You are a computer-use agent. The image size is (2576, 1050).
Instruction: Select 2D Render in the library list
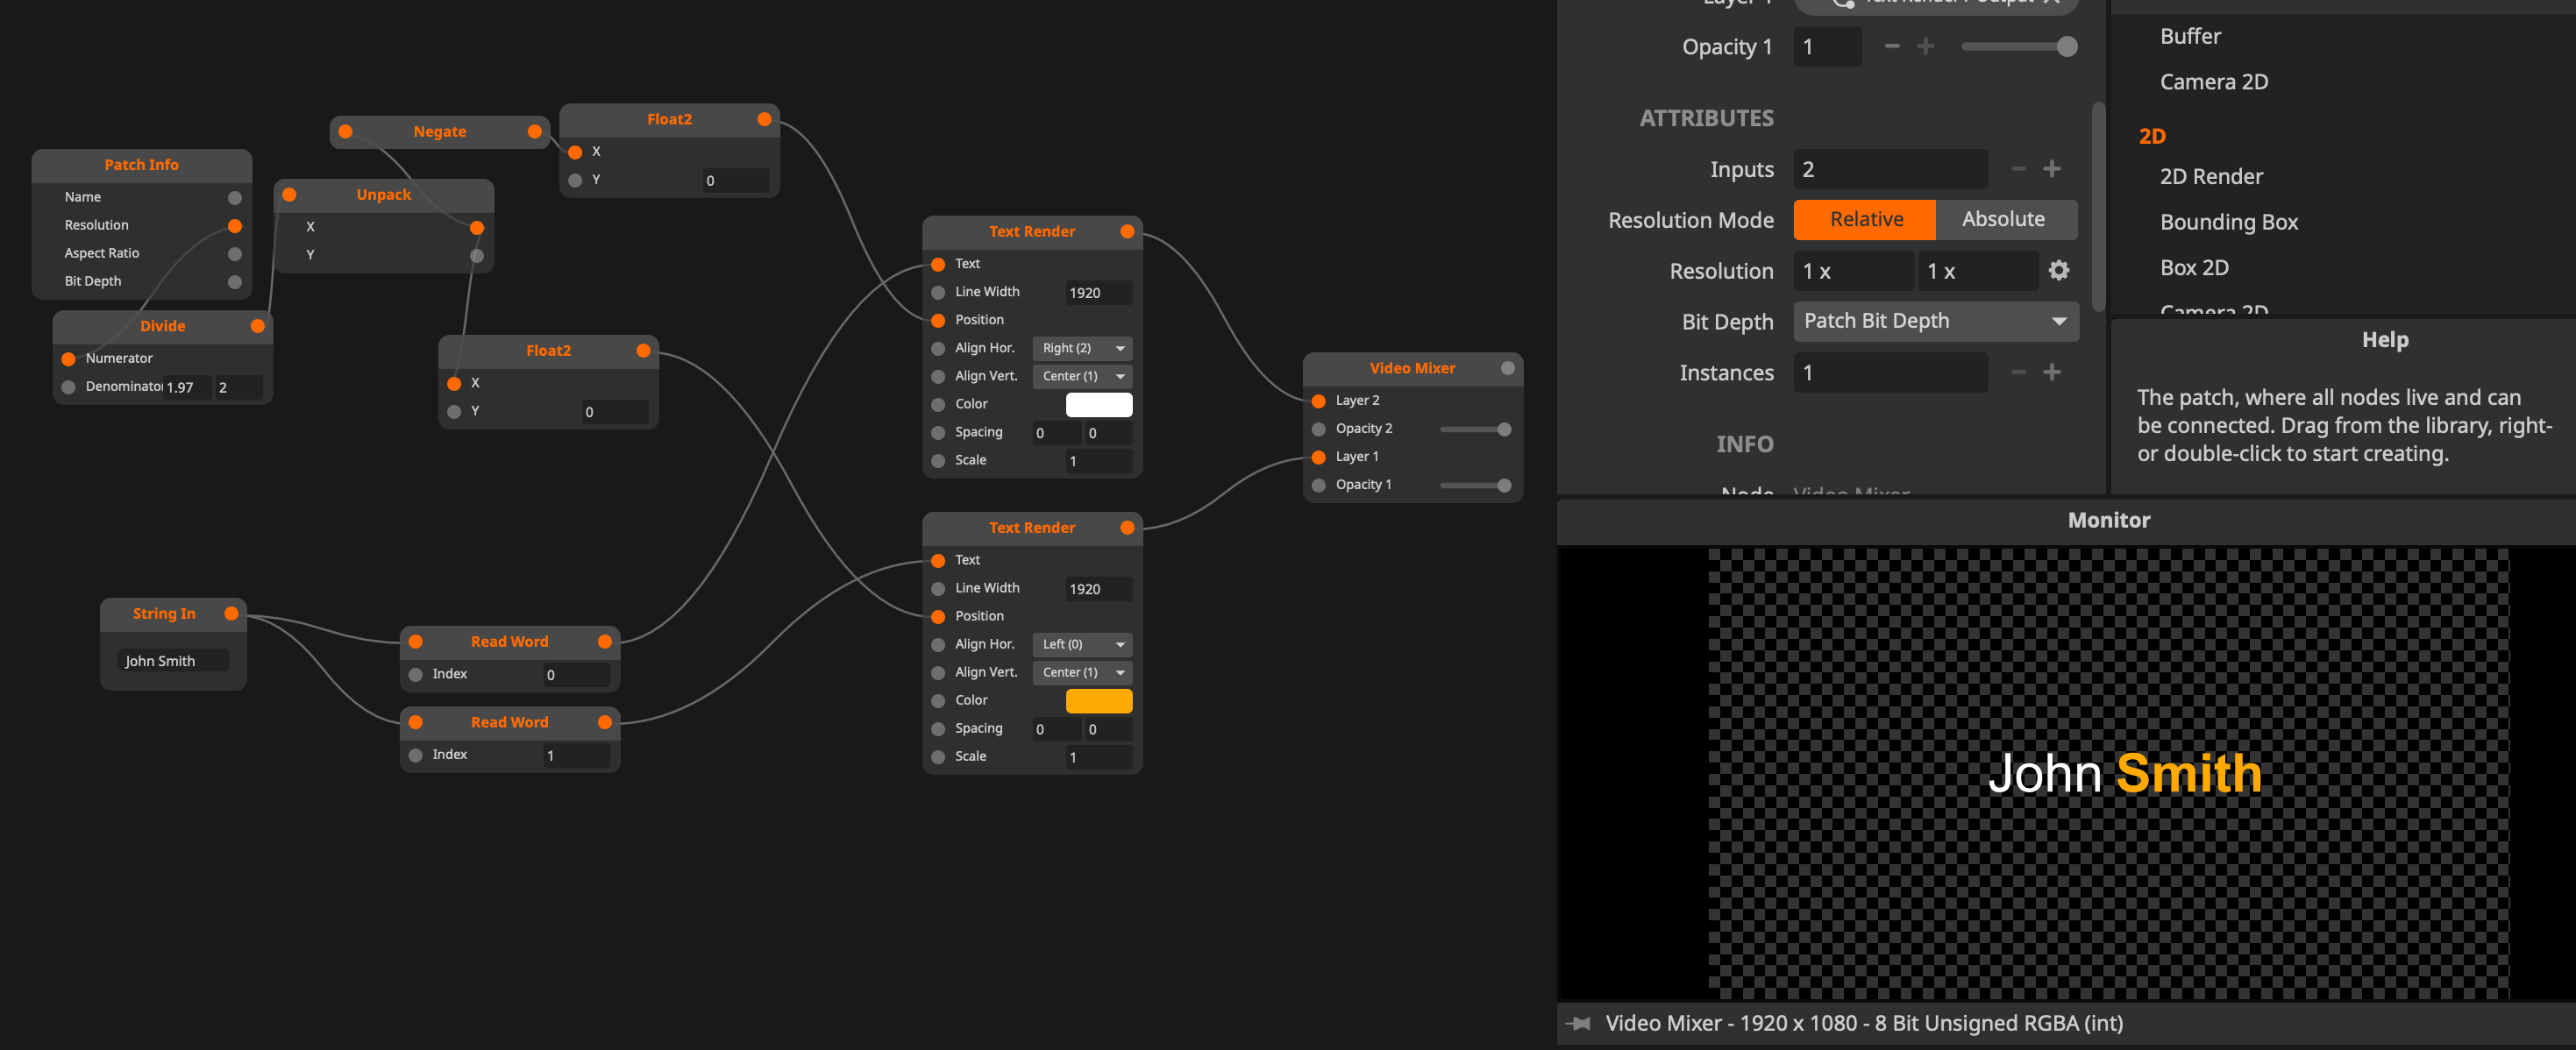2210,176
